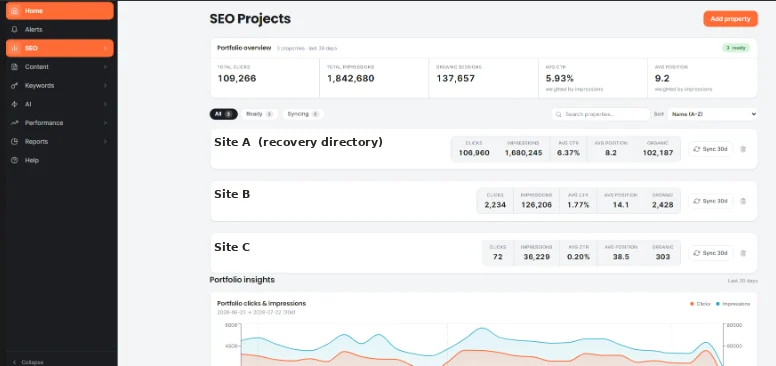This screenshot has height=366, width=776.
Task: Open Site A (recovery directory) project
Action: 298,142
